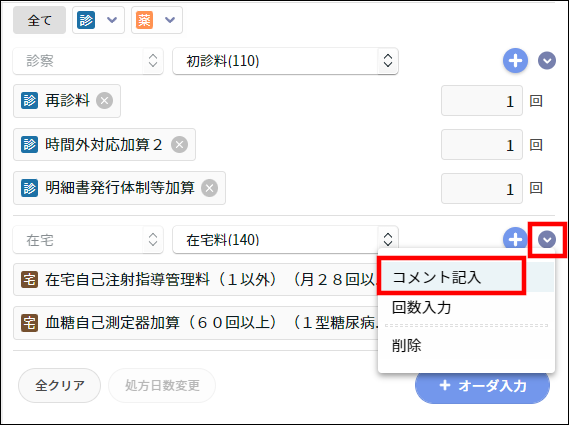This screenshot has width=569, height=425.
Task: Remove the 明細書発行体制等加算 item
Action: point(209,188)
